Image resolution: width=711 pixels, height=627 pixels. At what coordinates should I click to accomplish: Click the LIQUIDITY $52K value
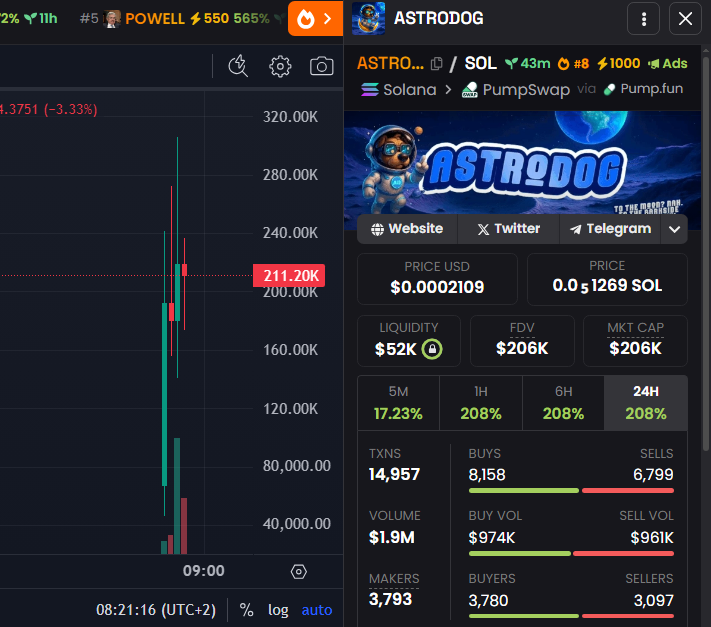(x=395, y=349)
